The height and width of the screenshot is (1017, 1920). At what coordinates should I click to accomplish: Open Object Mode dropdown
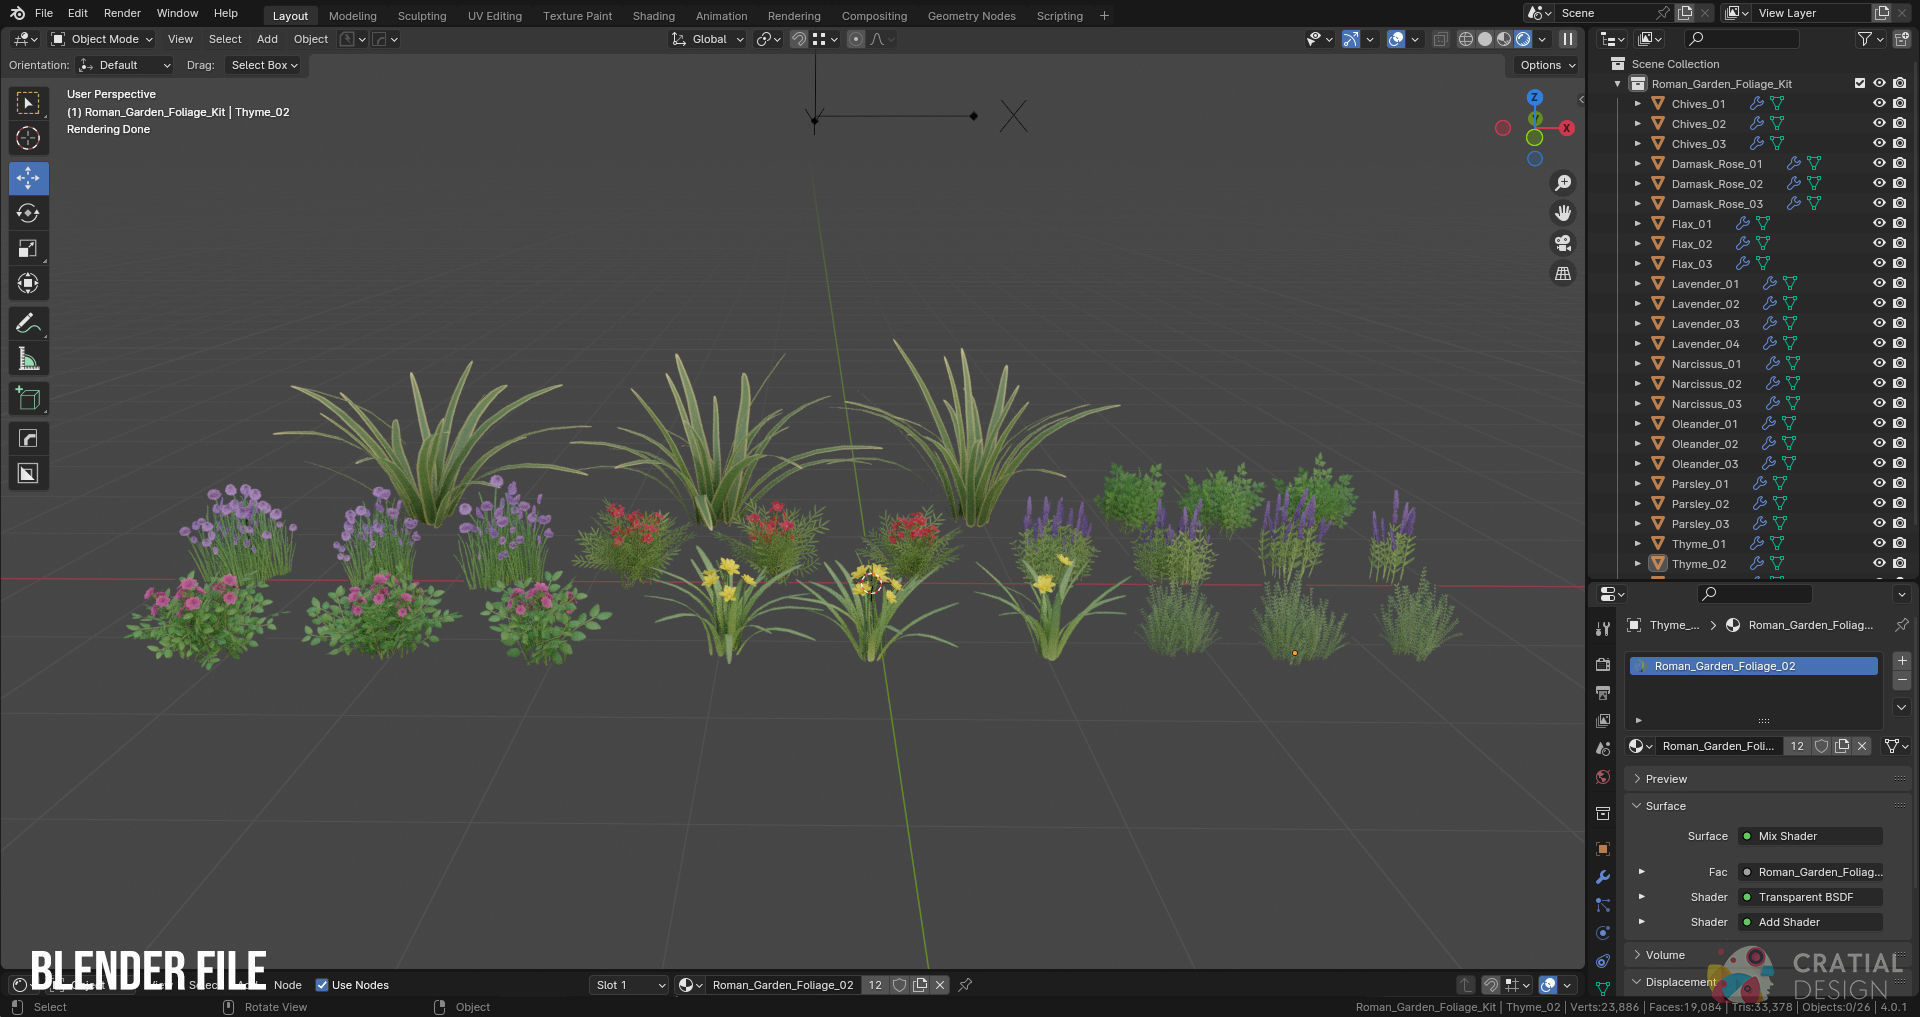click(x=102, y=39)
